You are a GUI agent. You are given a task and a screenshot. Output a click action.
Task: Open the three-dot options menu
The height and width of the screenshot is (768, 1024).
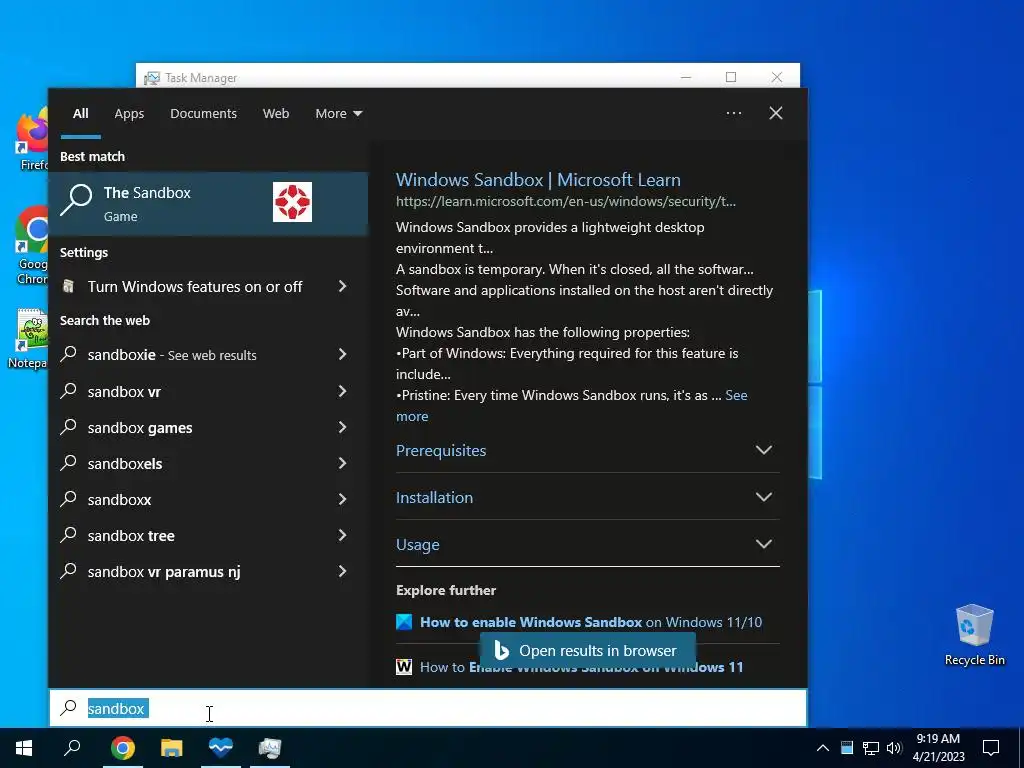733,113
